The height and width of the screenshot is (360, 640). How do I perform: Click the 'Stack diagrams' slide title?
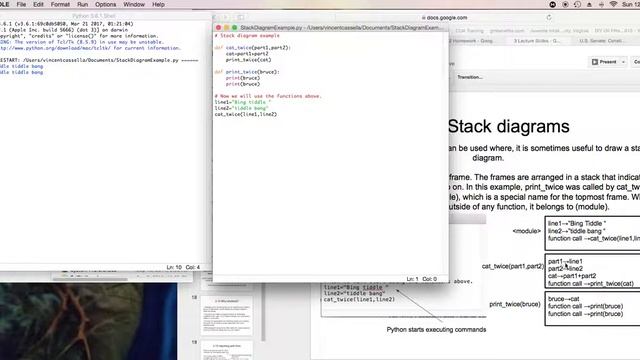(509, 127)
